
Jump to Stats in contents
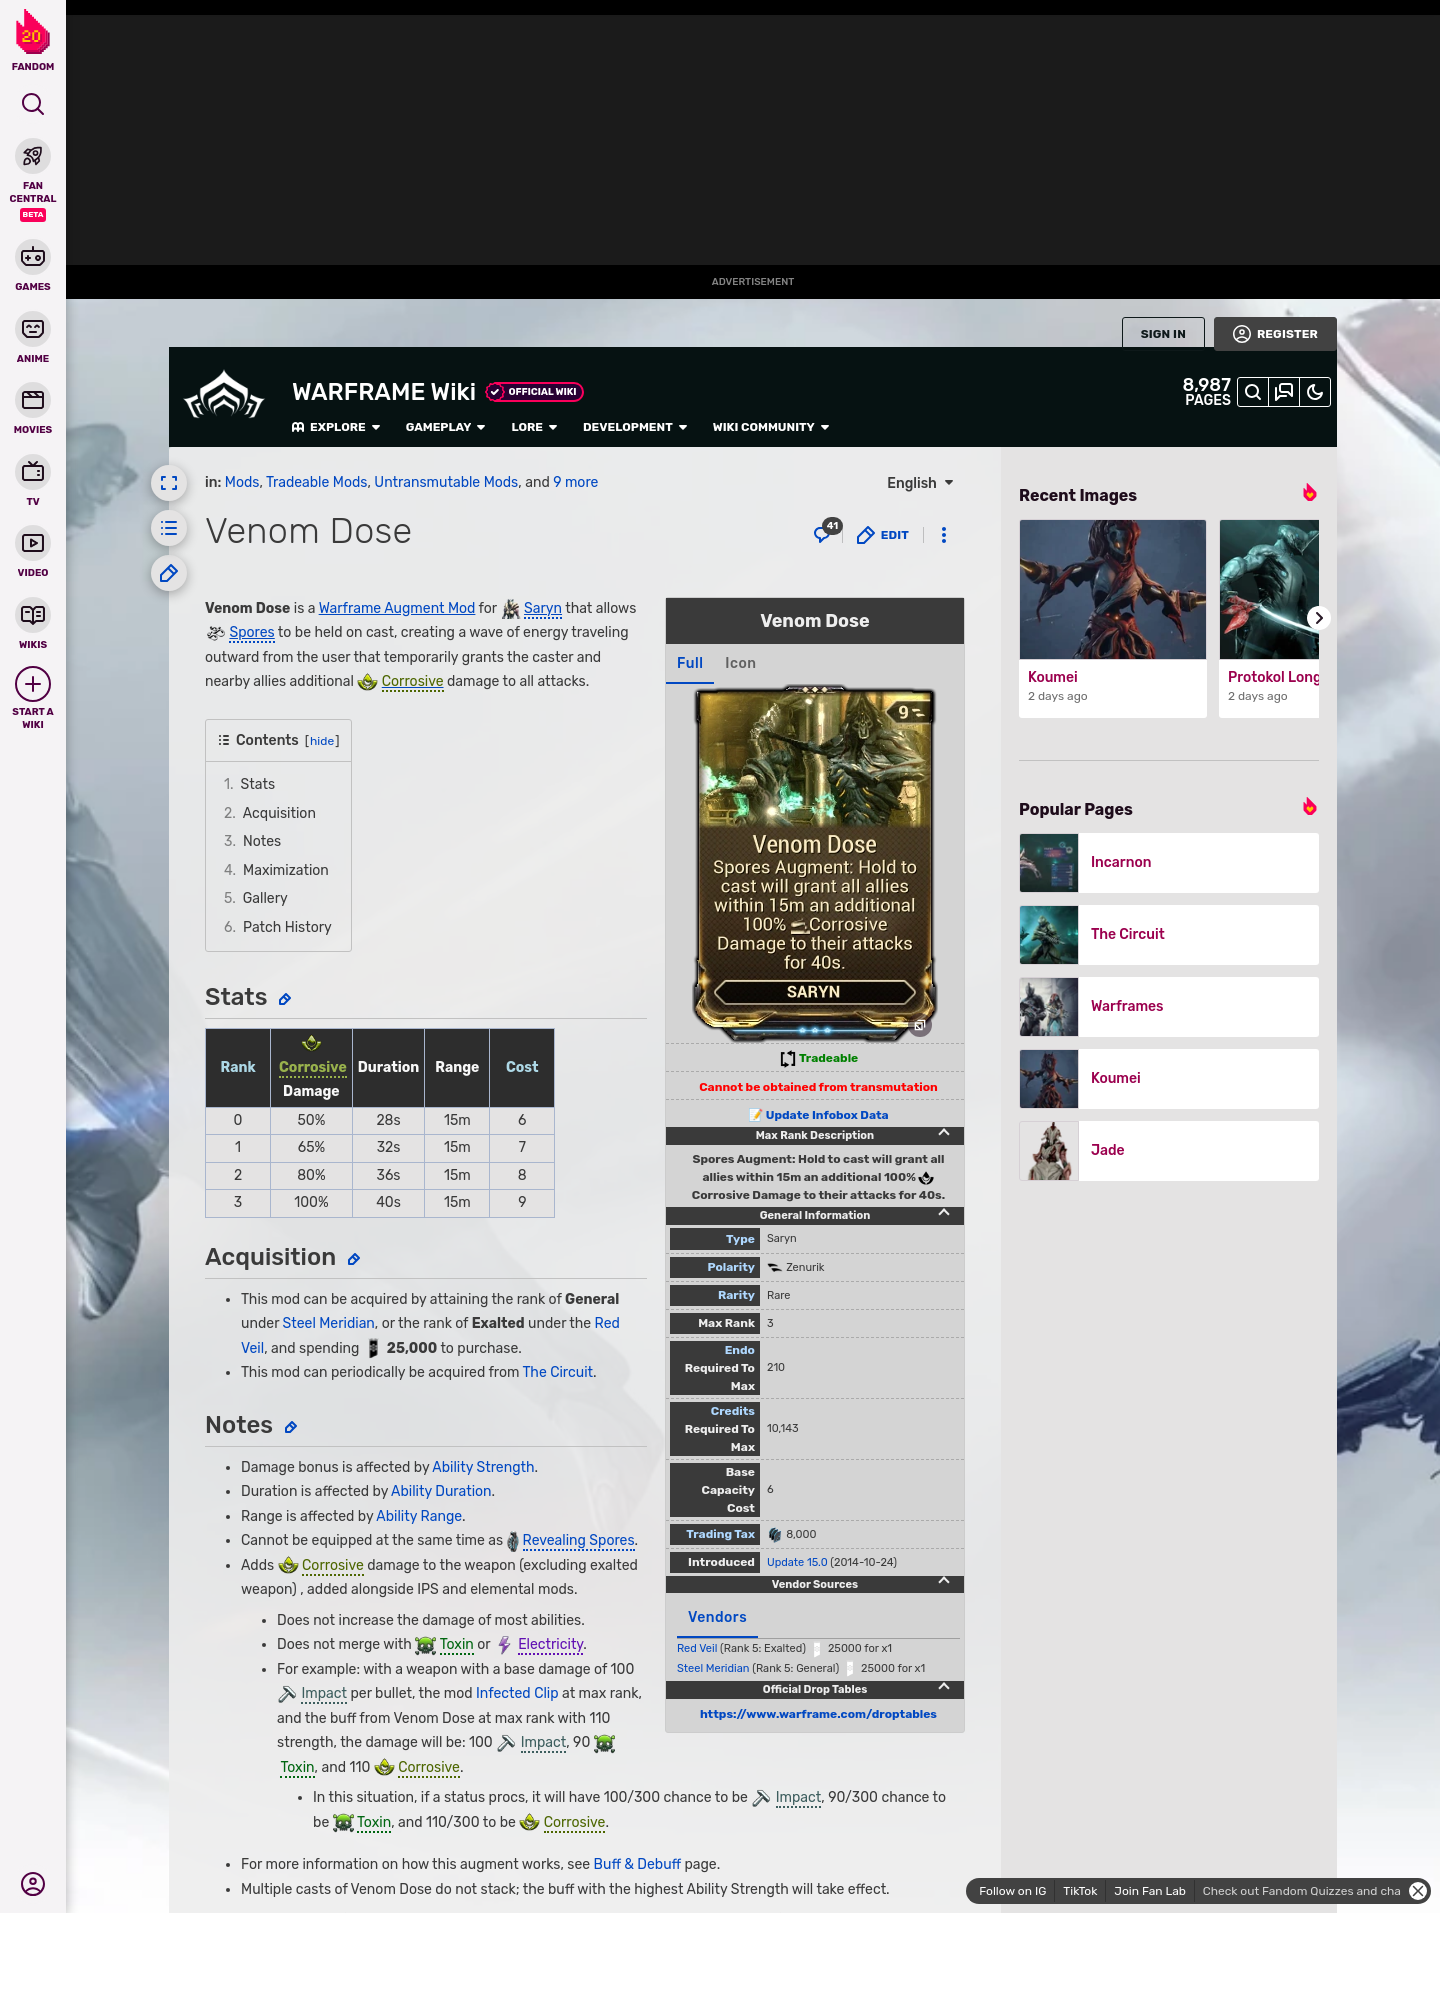tap(257, 784)
